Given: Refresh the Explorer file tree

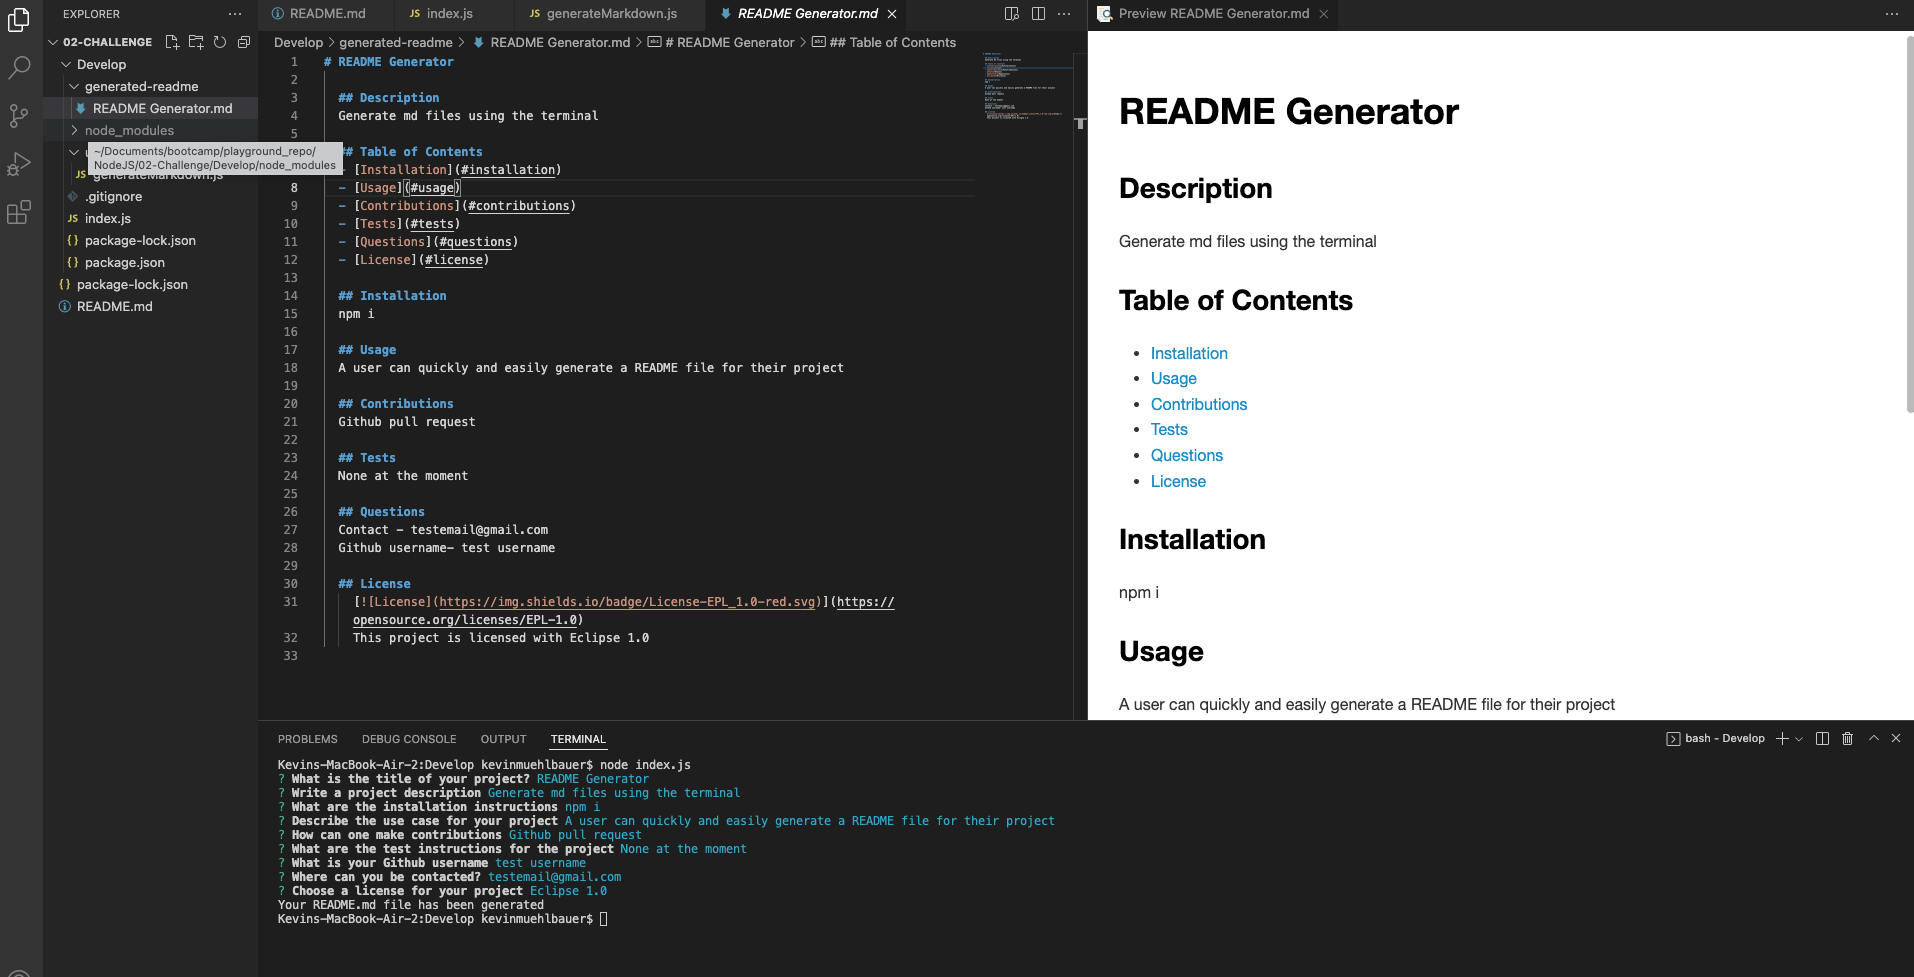Looking at the screenshot, I should coord(220,42).
